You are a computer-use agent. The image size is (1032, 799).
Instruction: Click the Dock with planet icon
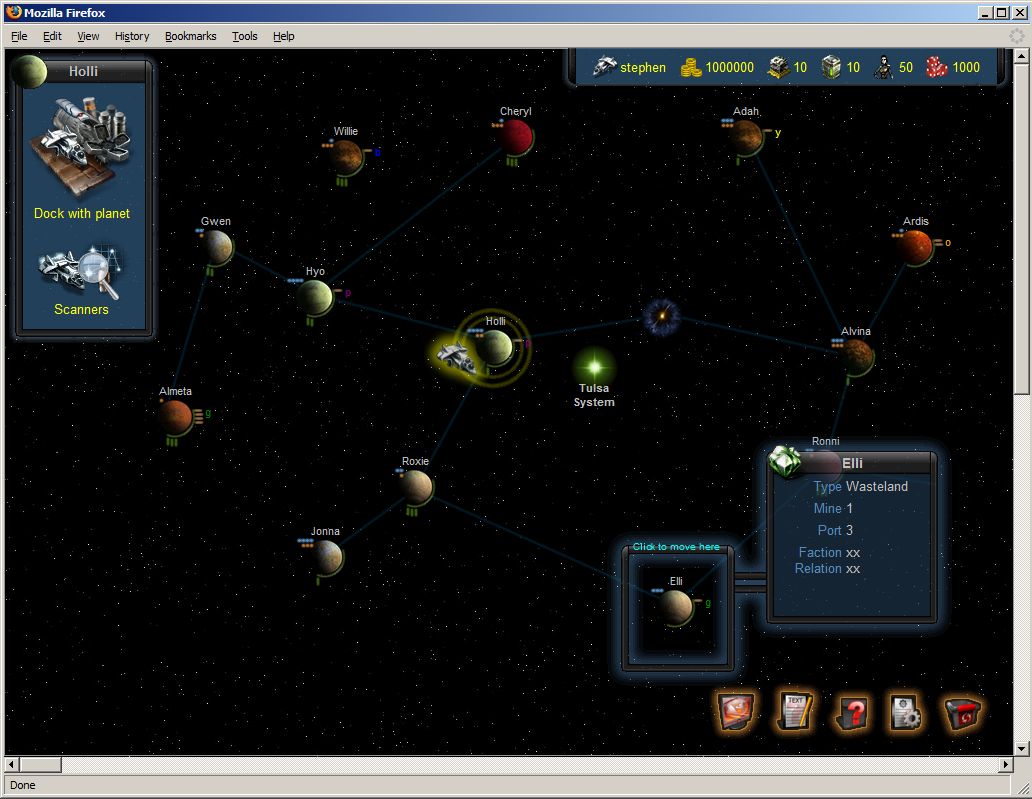80,147
